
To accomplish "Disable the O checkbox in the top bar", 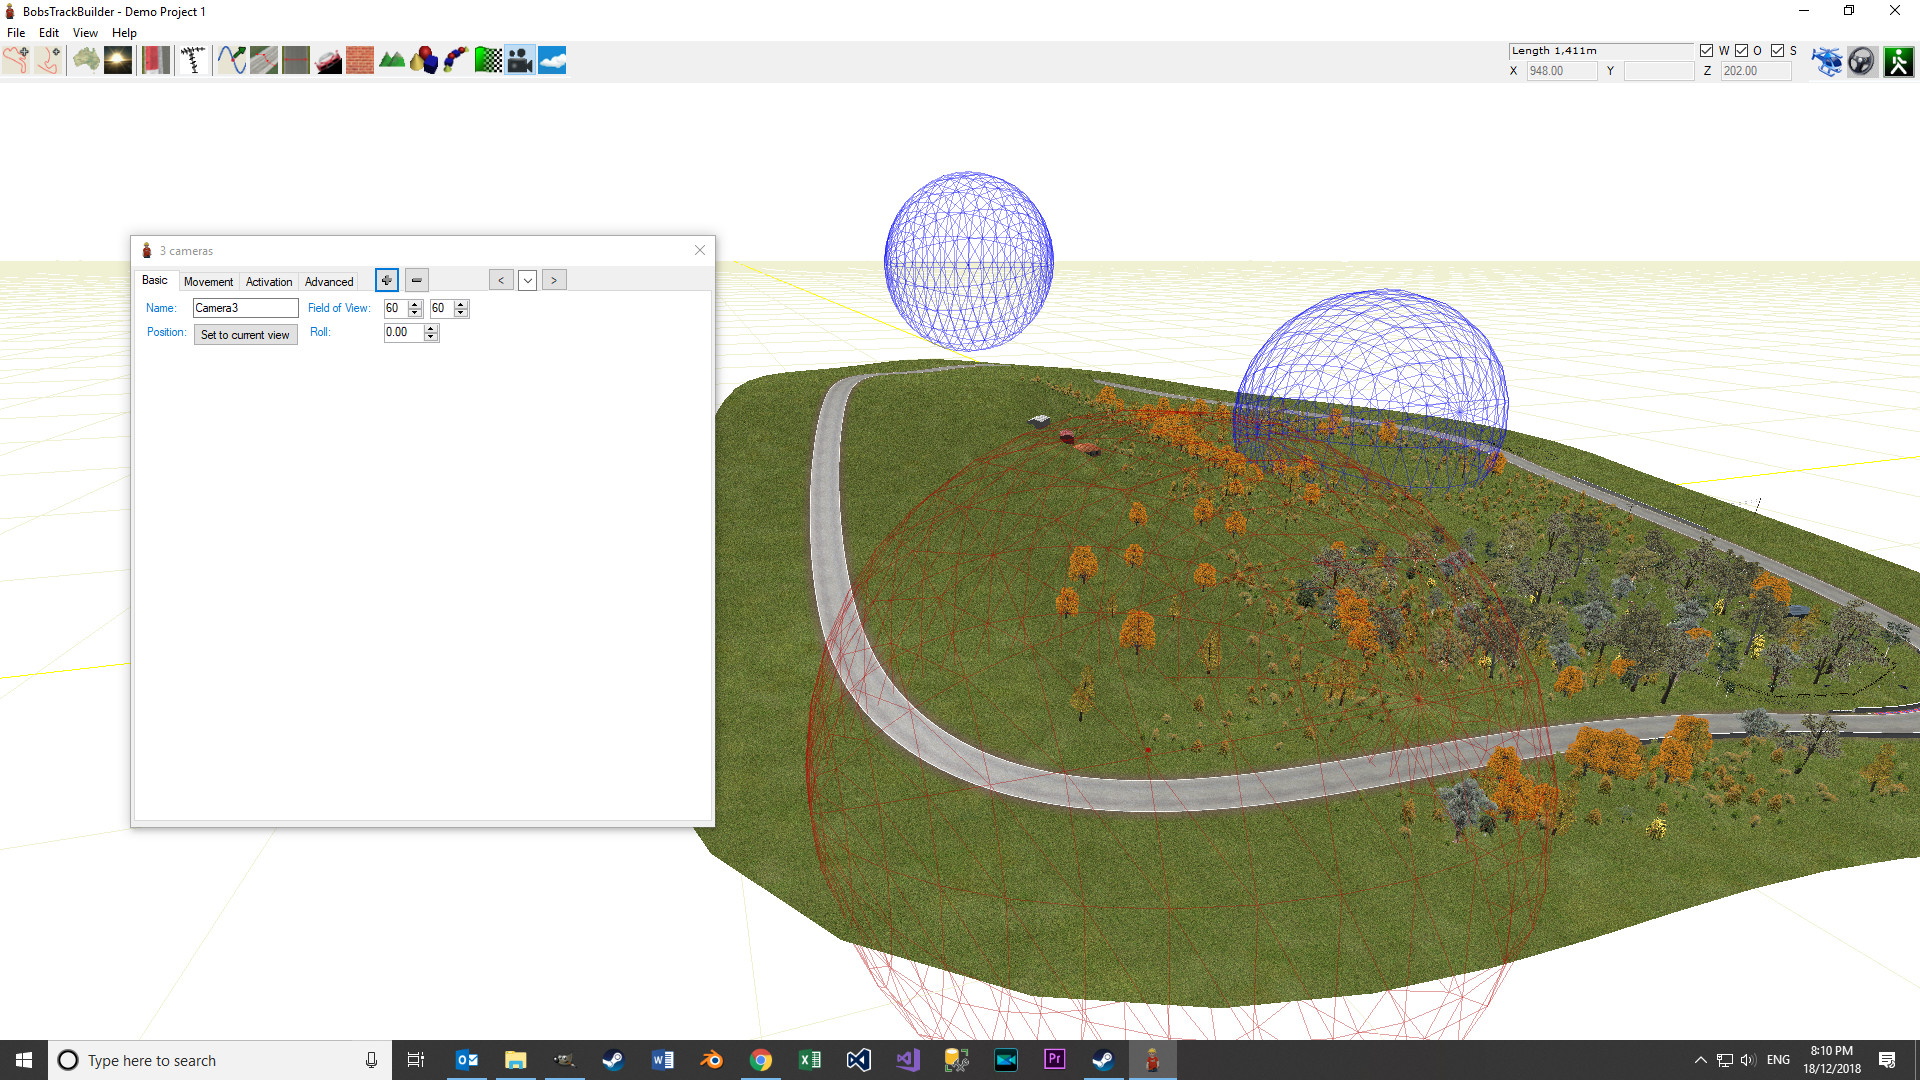I will (x=1741, y=50).
